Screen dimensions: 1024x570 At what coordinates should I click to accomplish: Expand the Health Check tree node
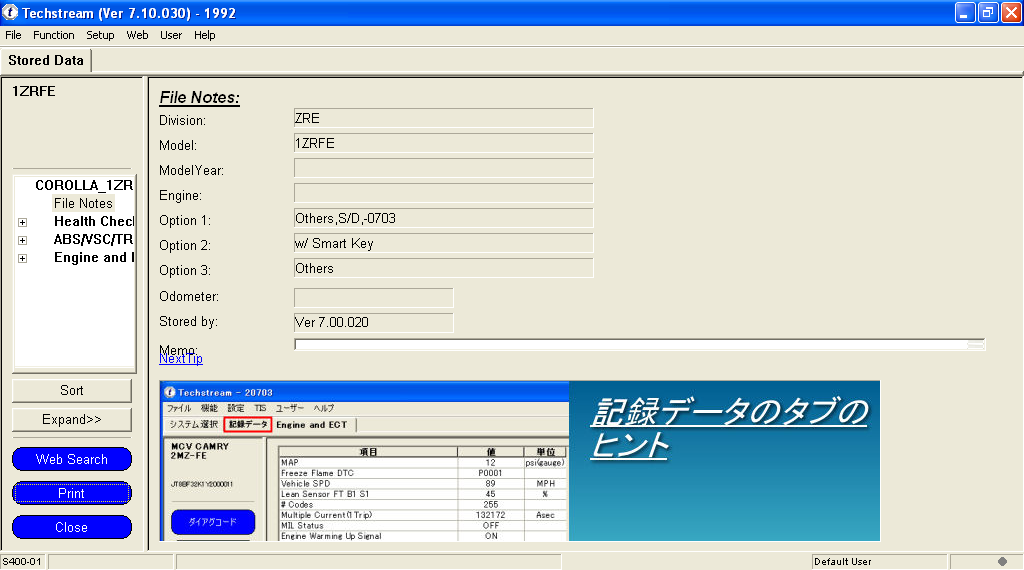[x=22, y=222]
